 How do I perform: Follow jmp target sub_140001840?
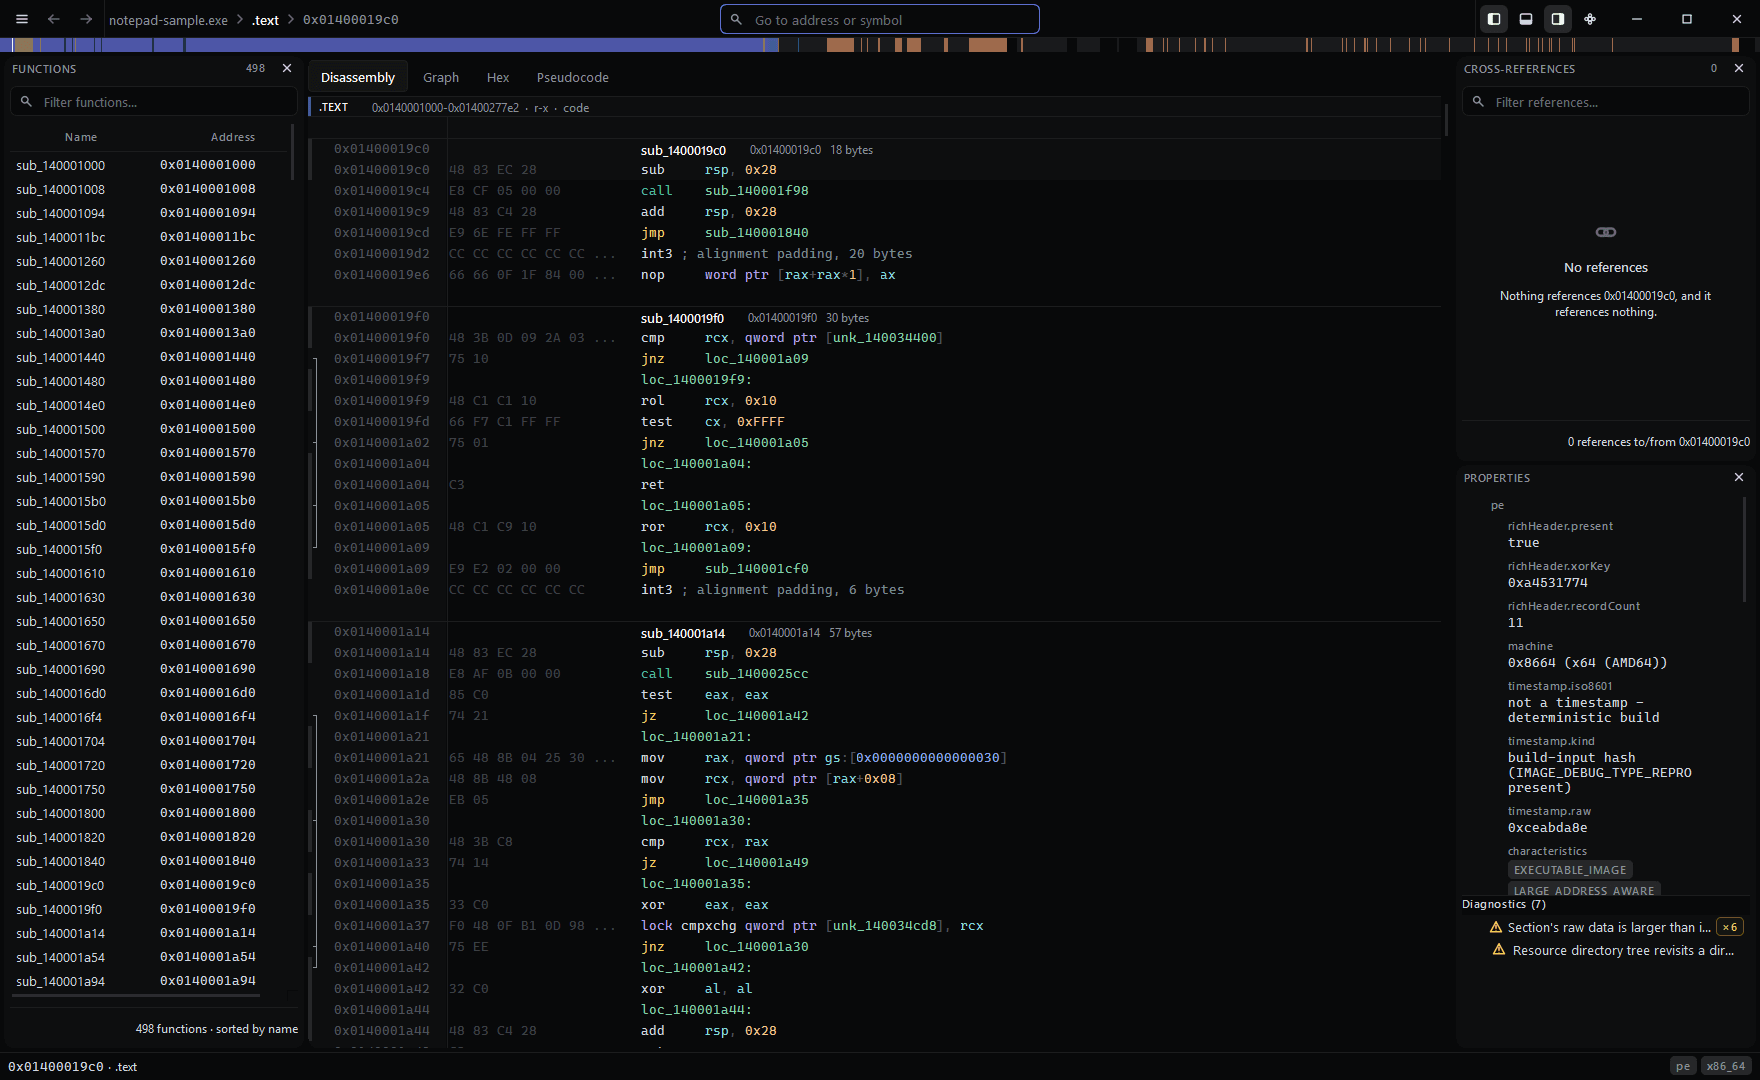click(x=757, y=233)
